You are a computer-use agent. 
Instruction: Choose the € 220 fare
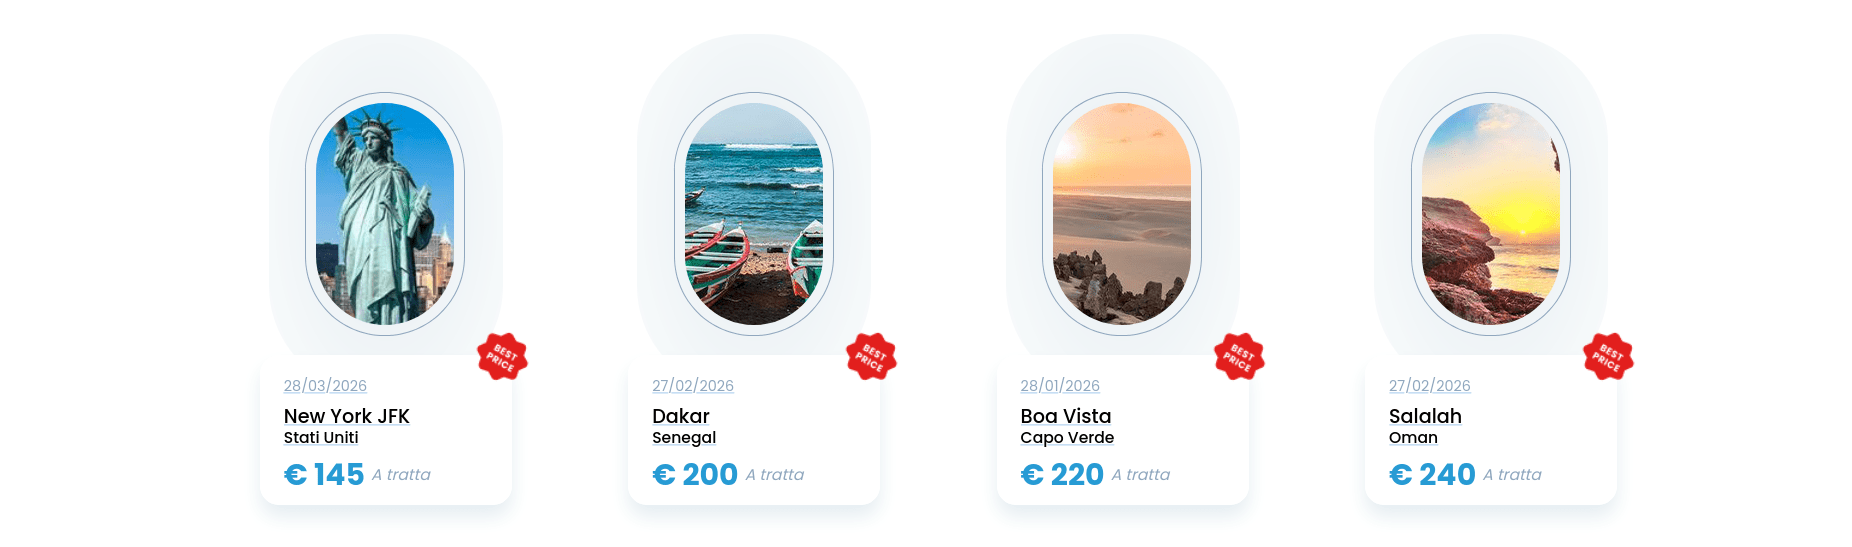coord(1062,475)
